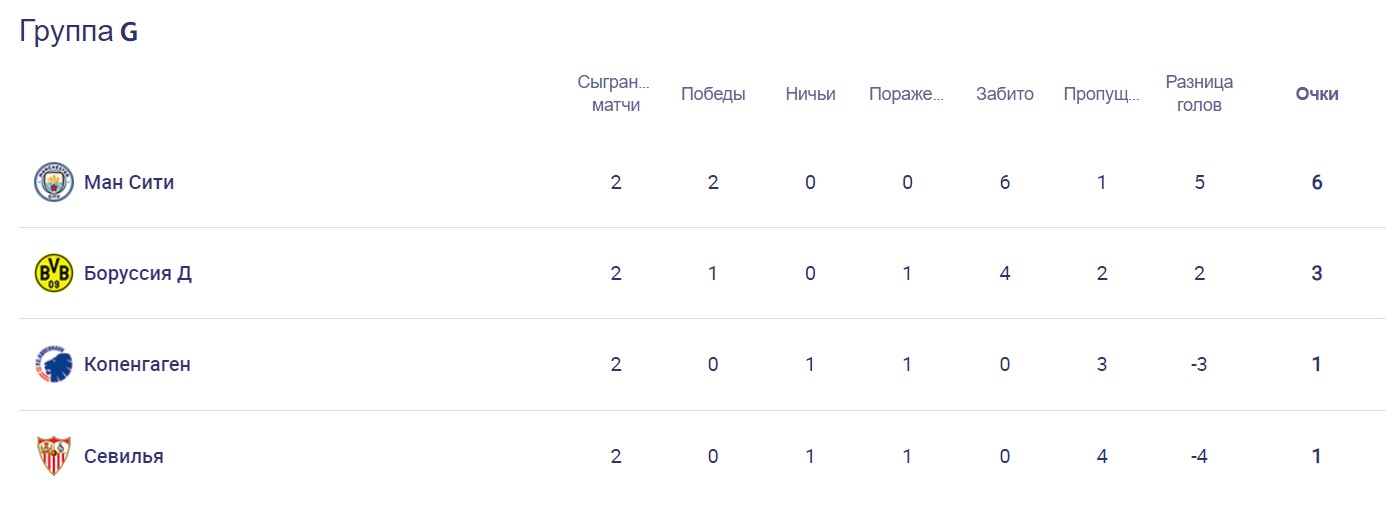The image size is (1398, 513).
Task: Sort by Забито column header
Action: [x=1005, y=94]
